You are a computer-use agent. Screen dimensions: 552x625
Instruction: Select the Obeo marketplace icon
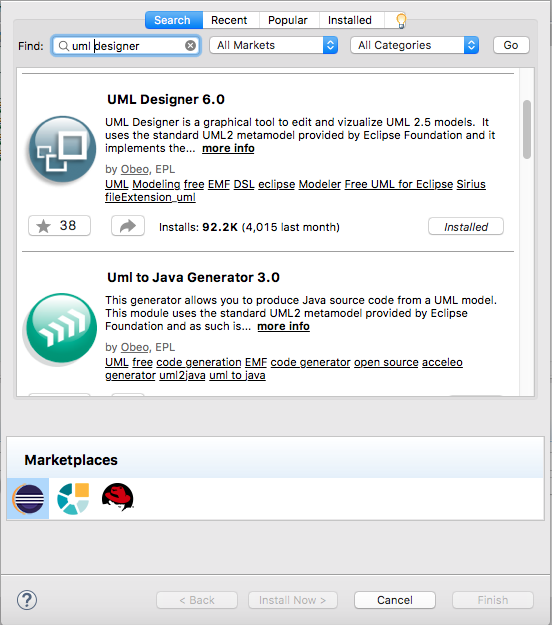point(73,499)
